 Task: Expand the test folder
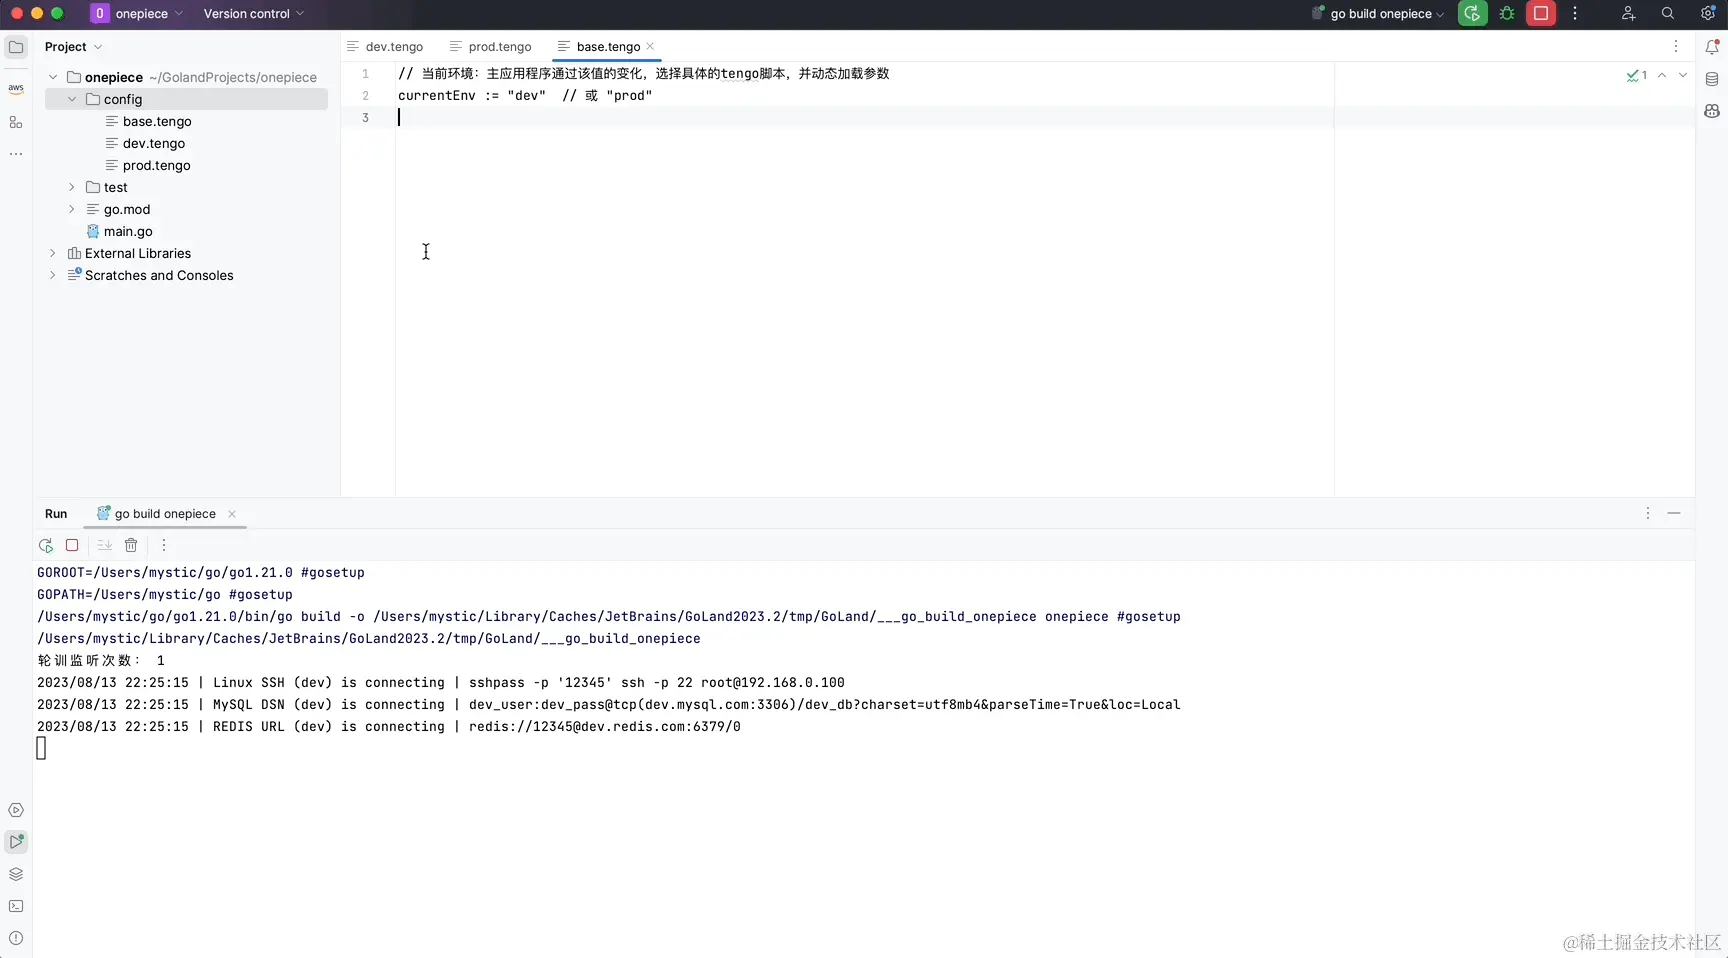(72, 187)
